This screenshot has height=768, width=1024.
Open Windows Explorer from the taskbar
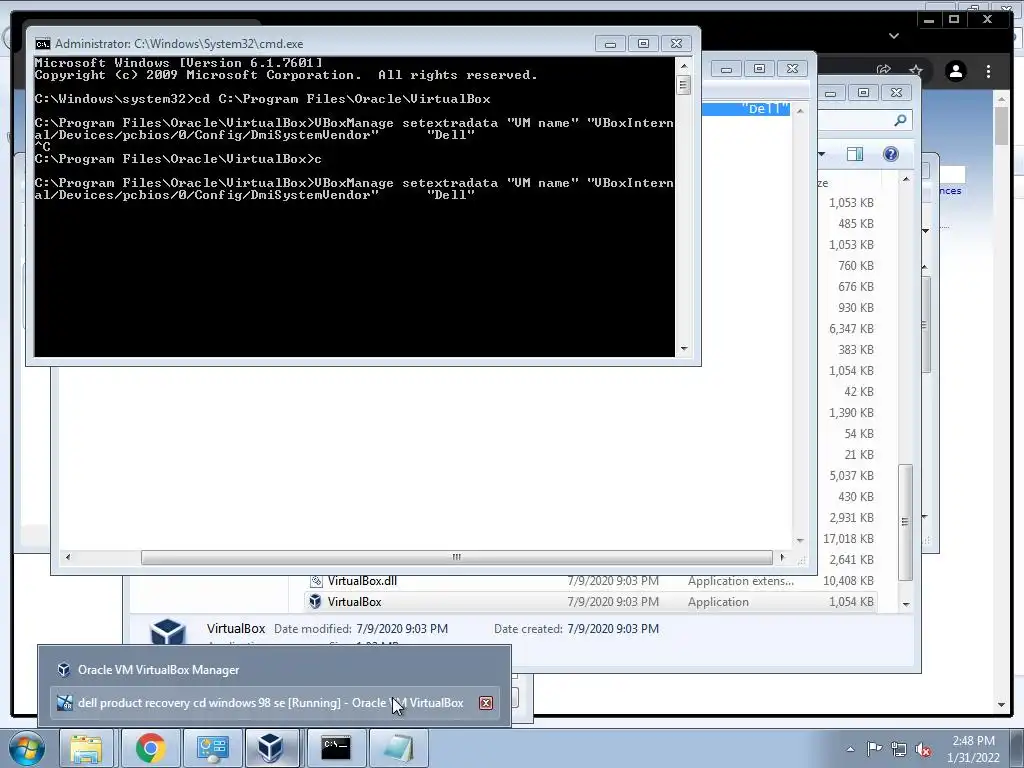click(86, 748)
